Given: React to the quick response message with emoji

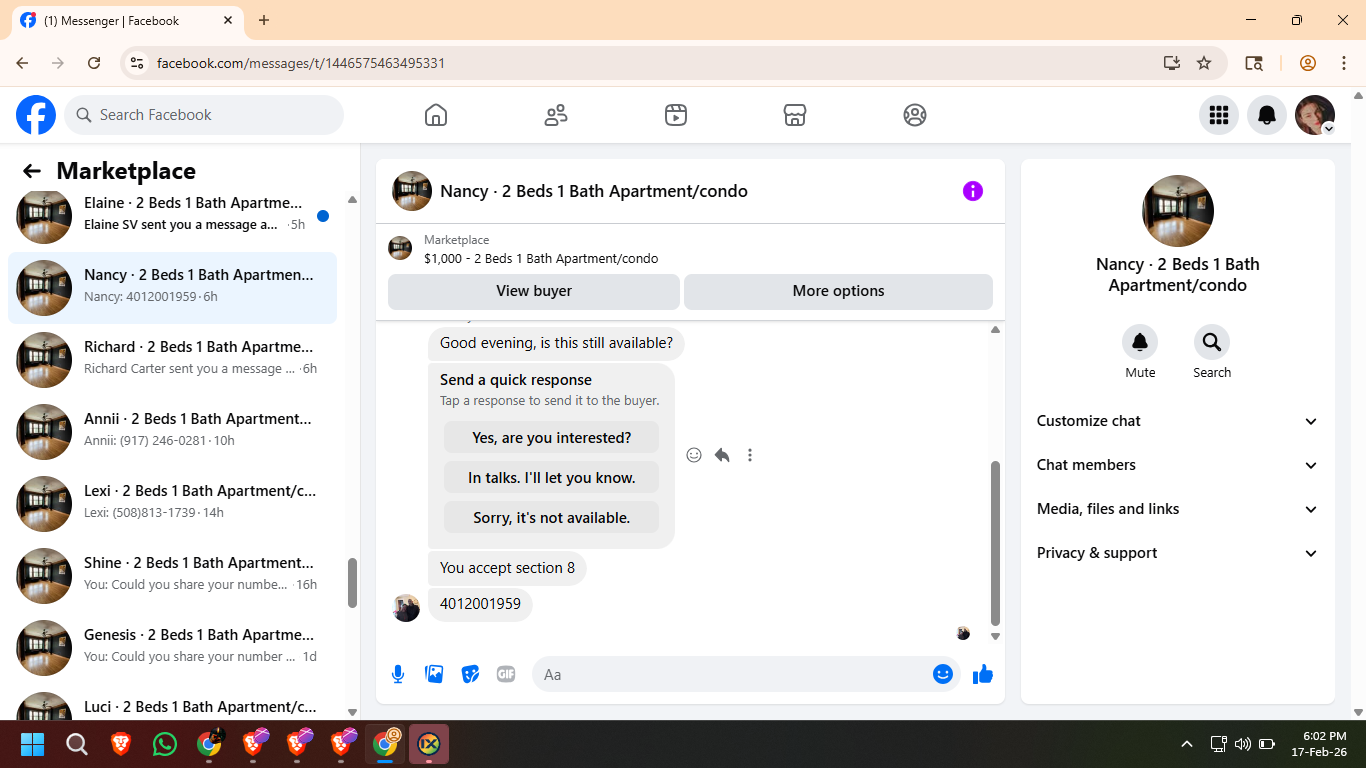Looking at the screenshot, I should 694,455.
